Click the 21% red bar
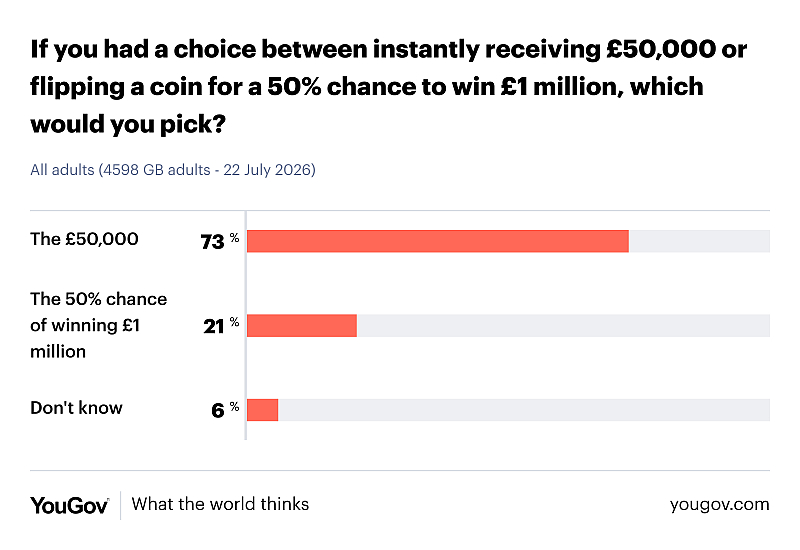 (302, 326)
